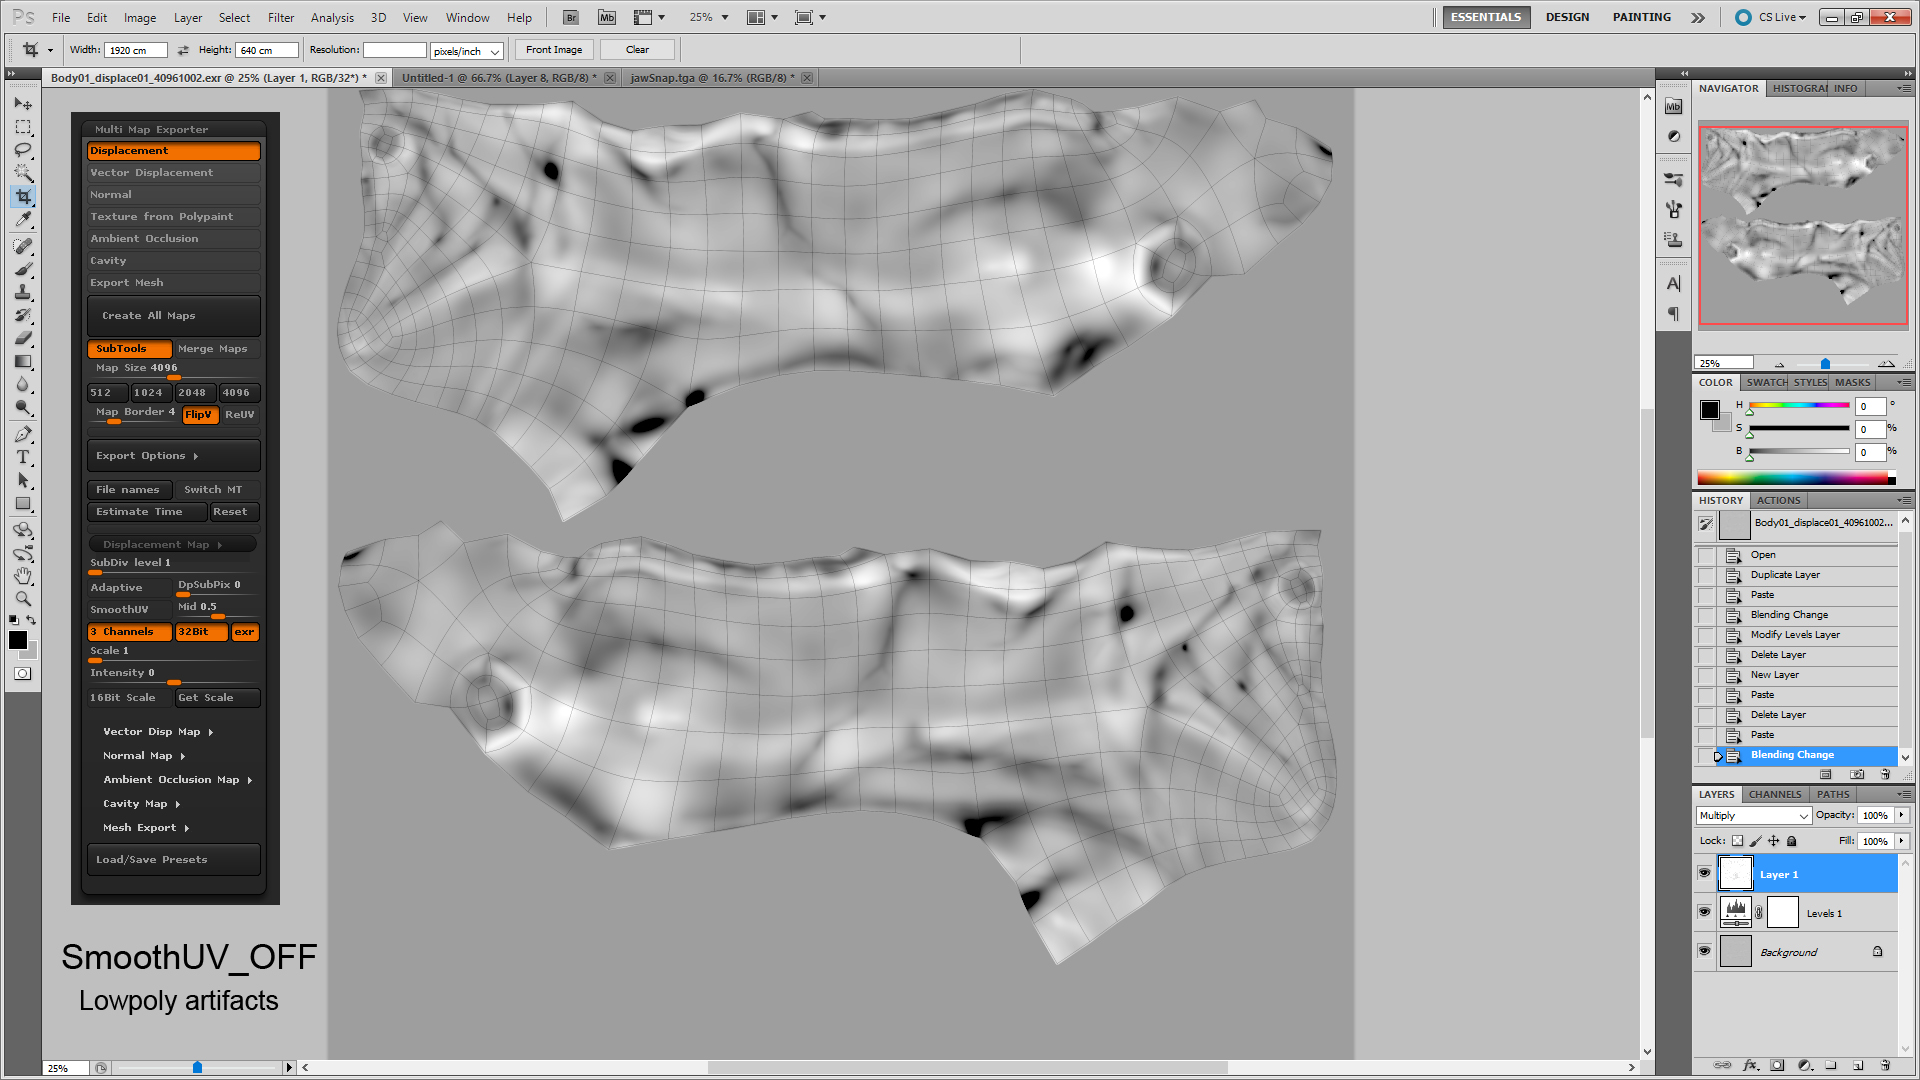
Task: Select the Brush tool
Action: pos(23,269)
